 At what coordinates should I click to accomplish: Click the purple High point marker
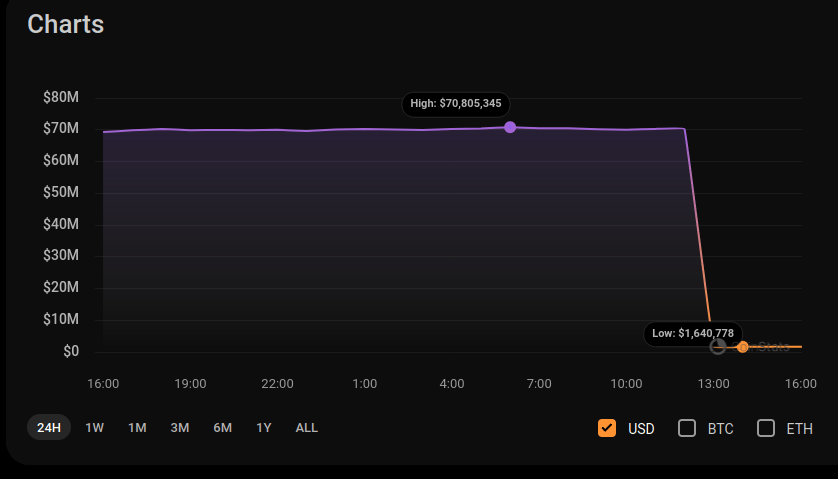(x=510, y=127)
